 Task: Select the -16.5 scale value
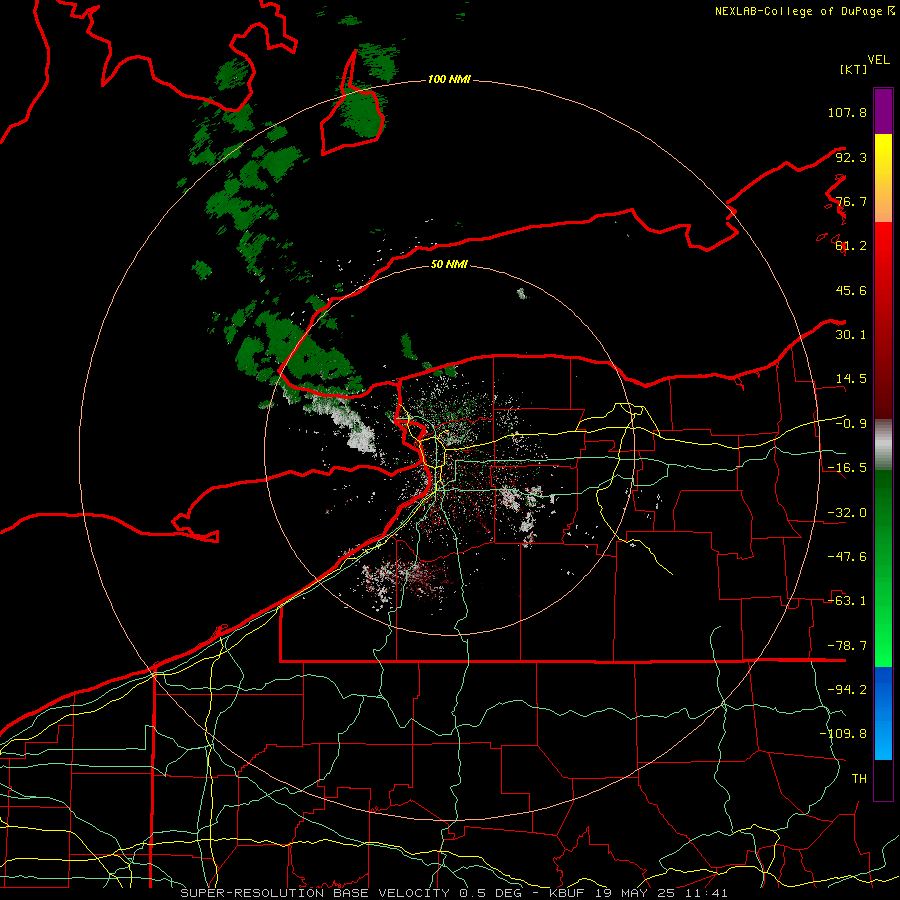pyautogui.click(x=847, y=468)
